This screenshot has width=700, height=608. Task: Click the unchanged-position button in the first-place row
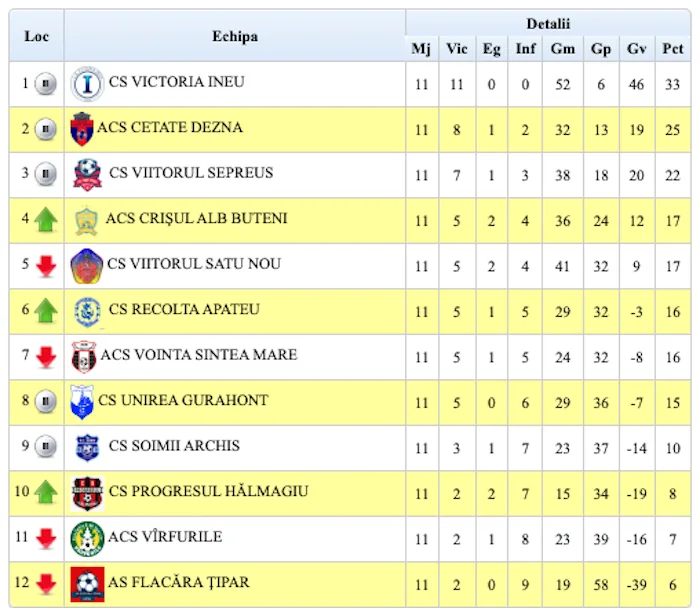[x=46, y=83]
